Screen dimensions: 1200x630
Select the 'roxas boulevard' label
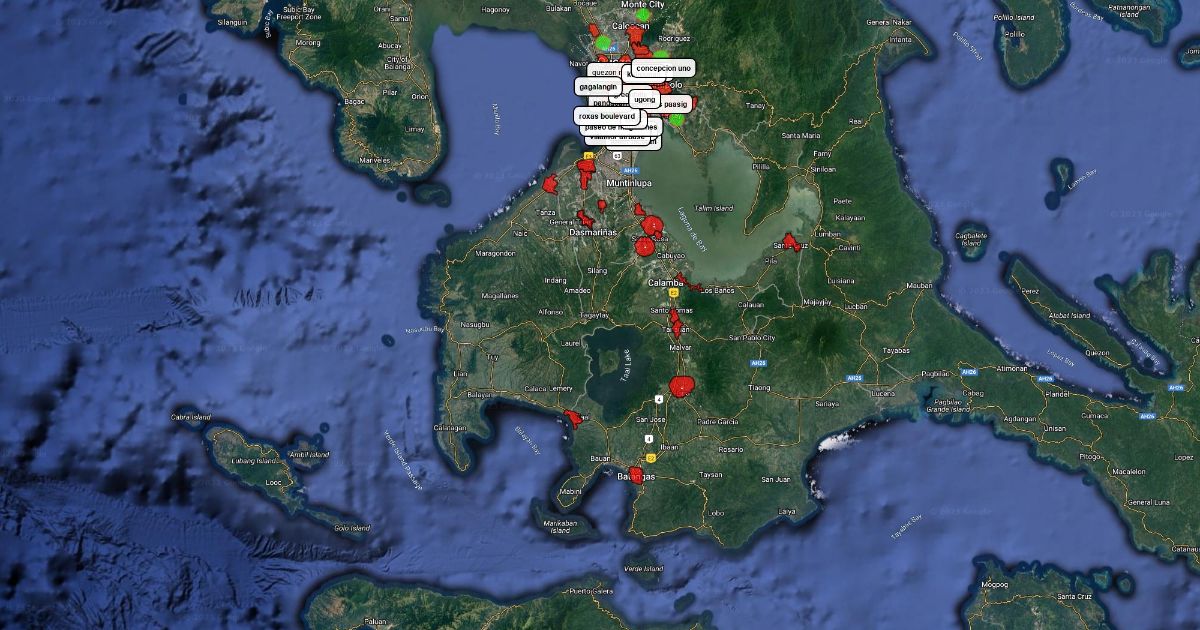[x=607, y=116]
